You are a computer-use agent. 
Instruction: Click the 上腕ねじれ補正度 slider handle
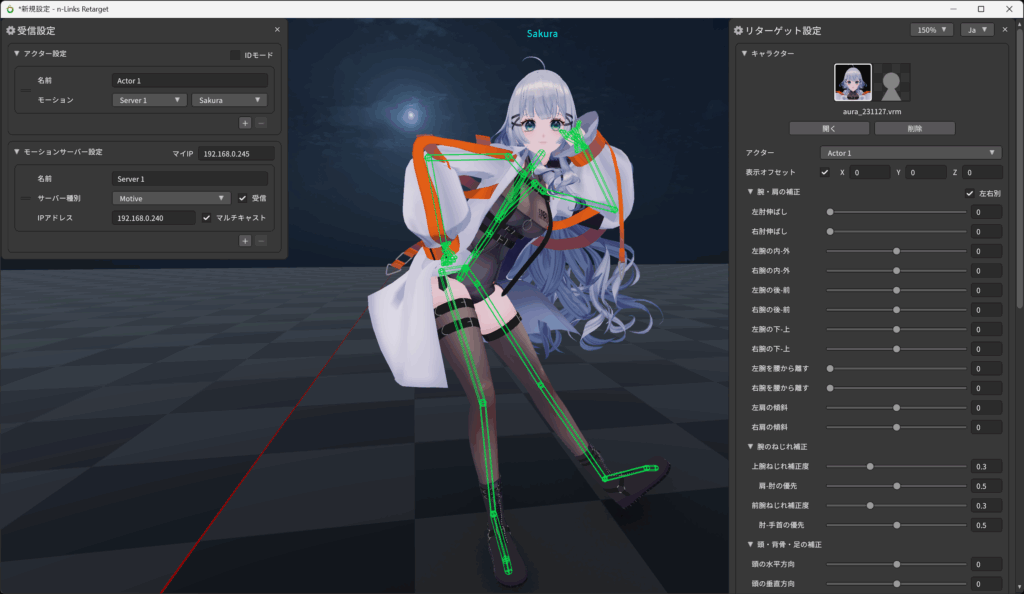coord(870,466)
